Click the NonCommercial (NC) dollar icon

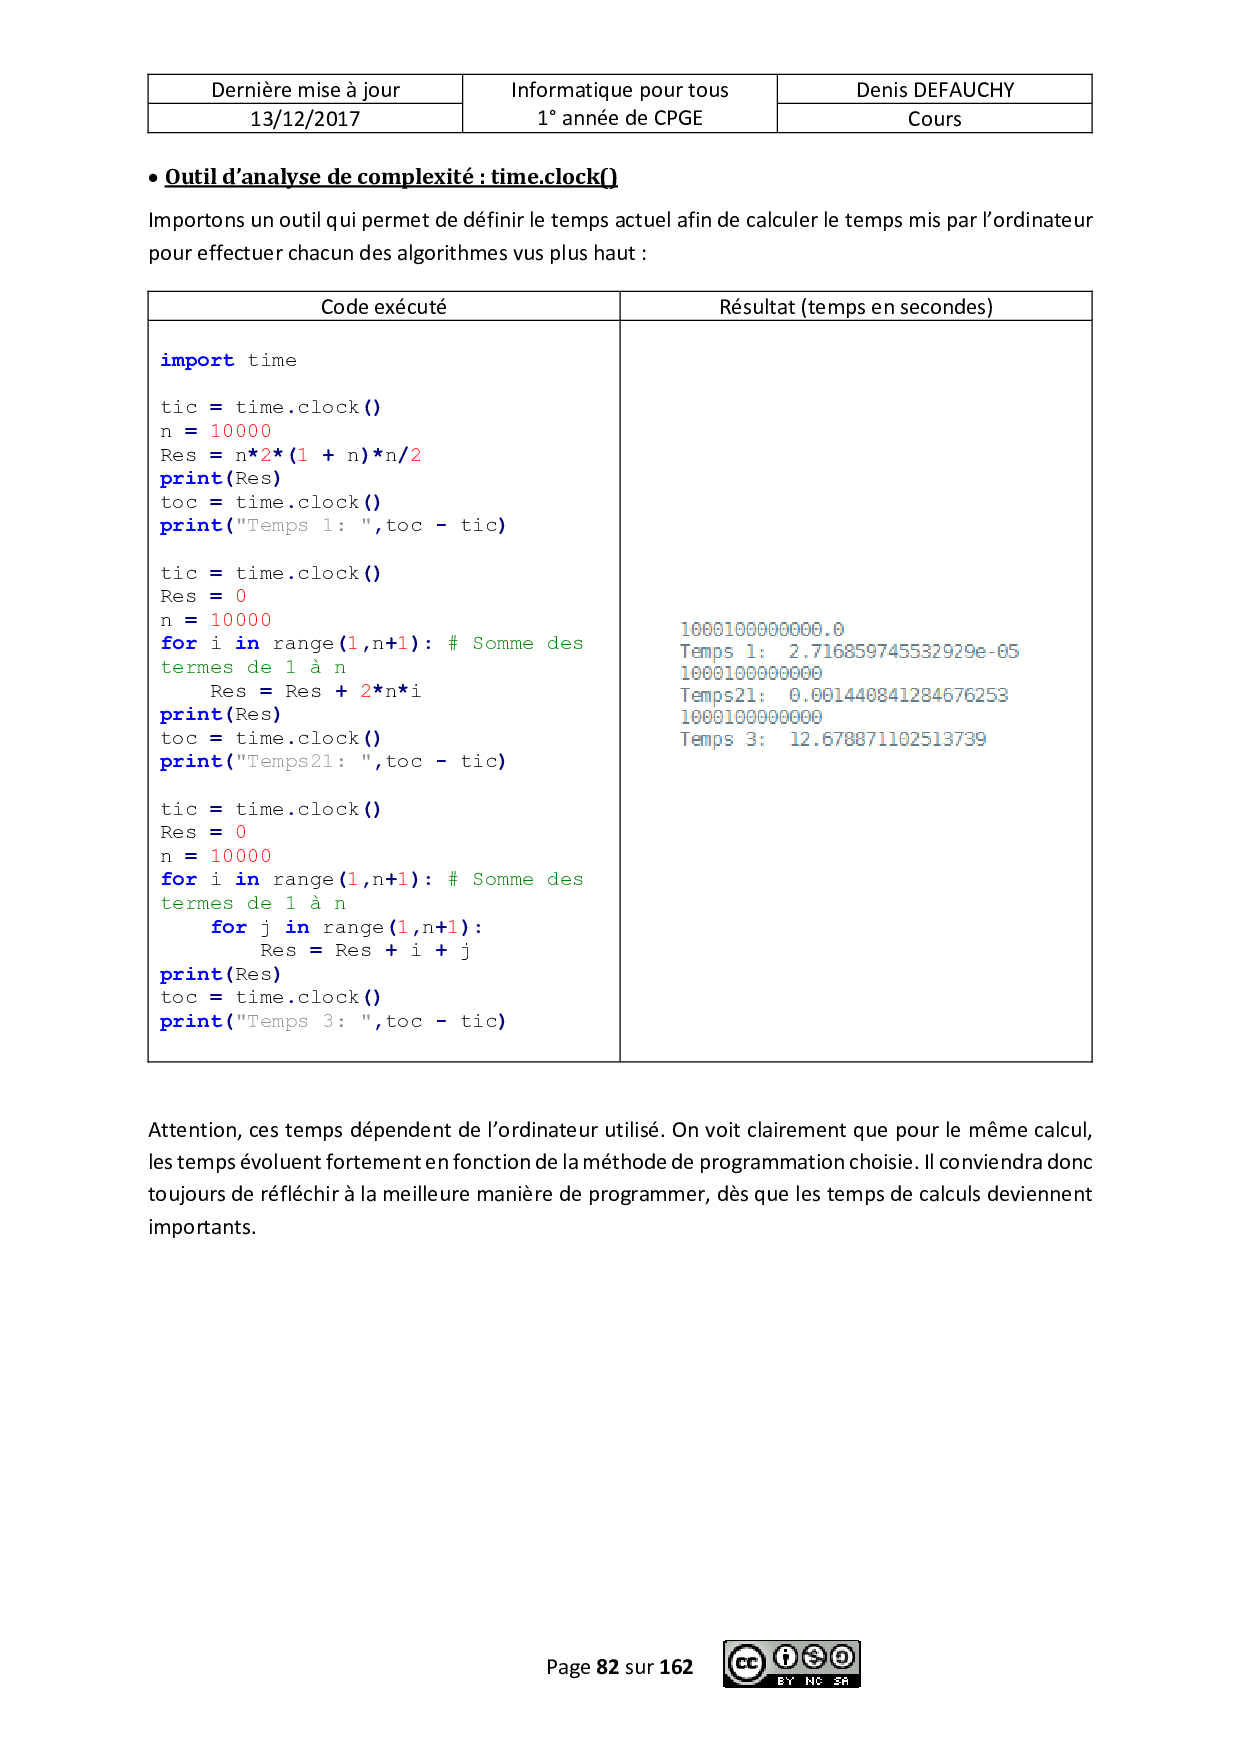click(x=815, y=1657)
